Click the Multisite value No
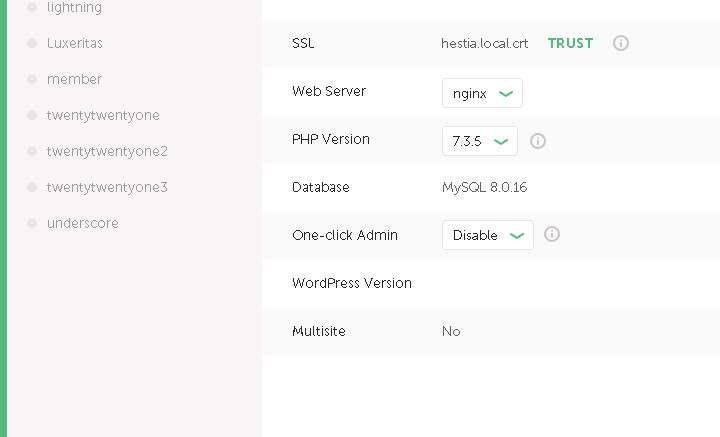This screenshot has height=437, width=720. point(451,331)
